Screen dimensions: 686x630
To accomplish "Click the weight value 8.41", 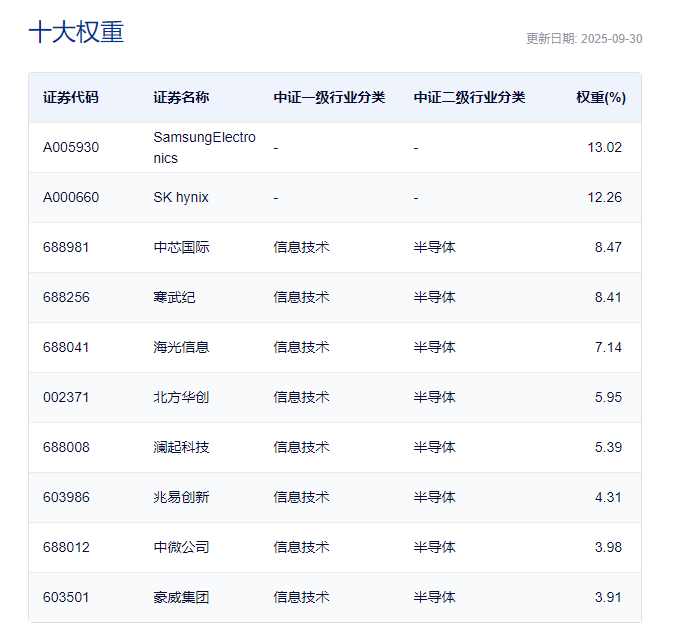I will [608, 298].
